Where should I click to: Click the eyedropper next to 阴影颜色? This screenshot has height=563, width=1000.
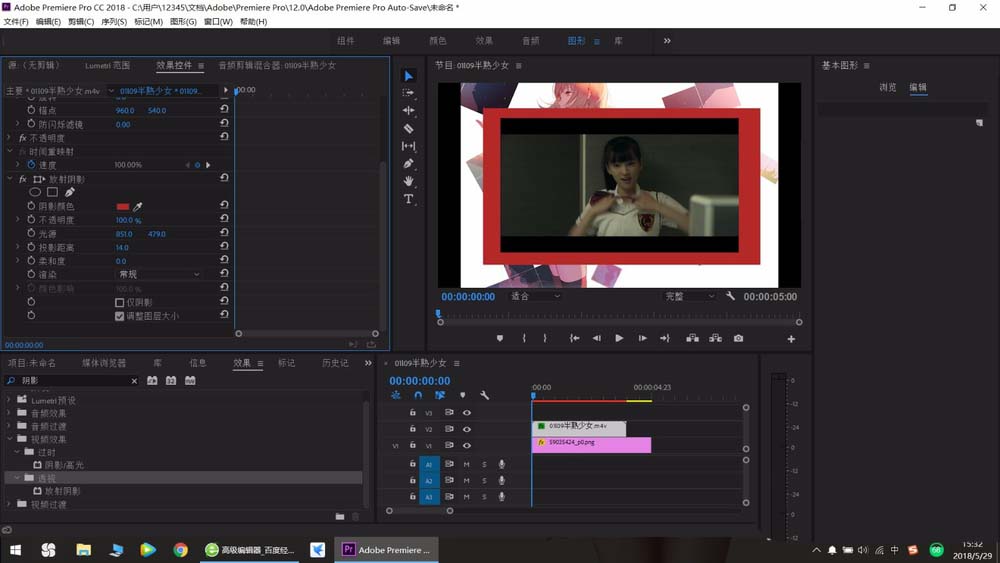click(138, 206)
